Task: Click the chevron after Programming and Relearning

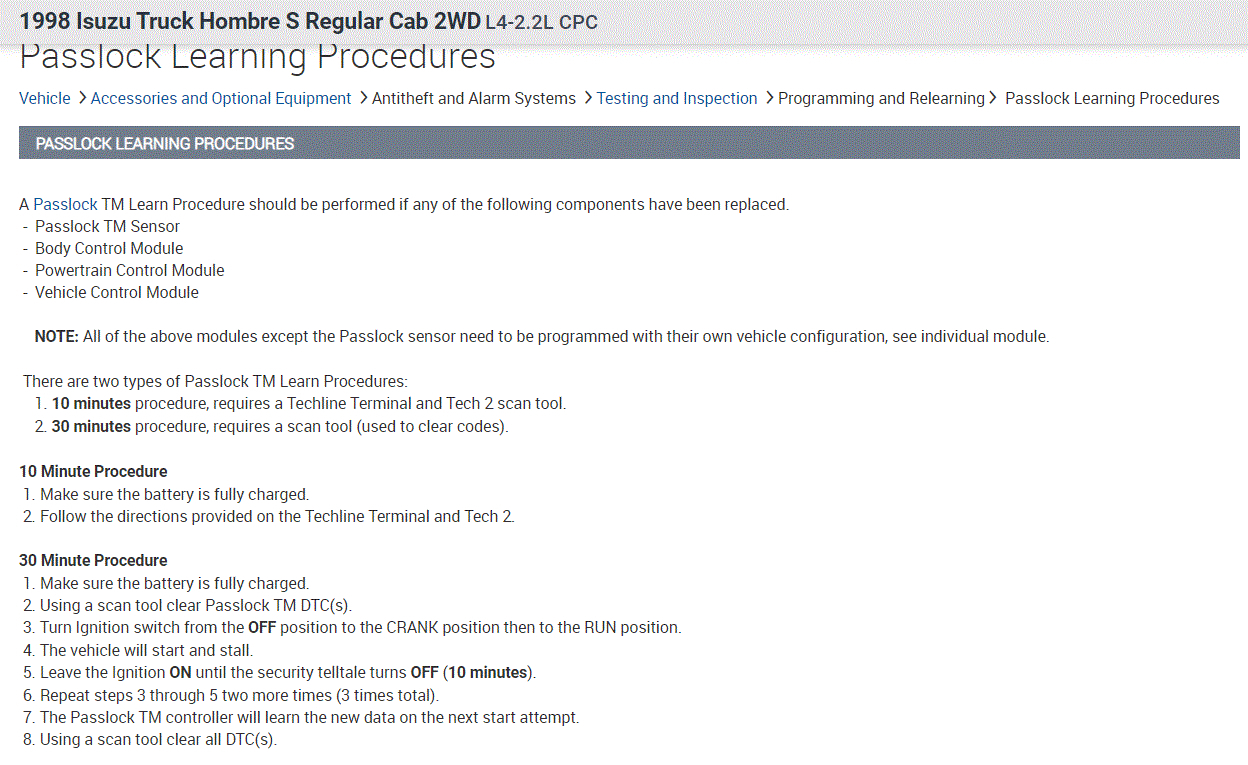Action: [993, 98]
